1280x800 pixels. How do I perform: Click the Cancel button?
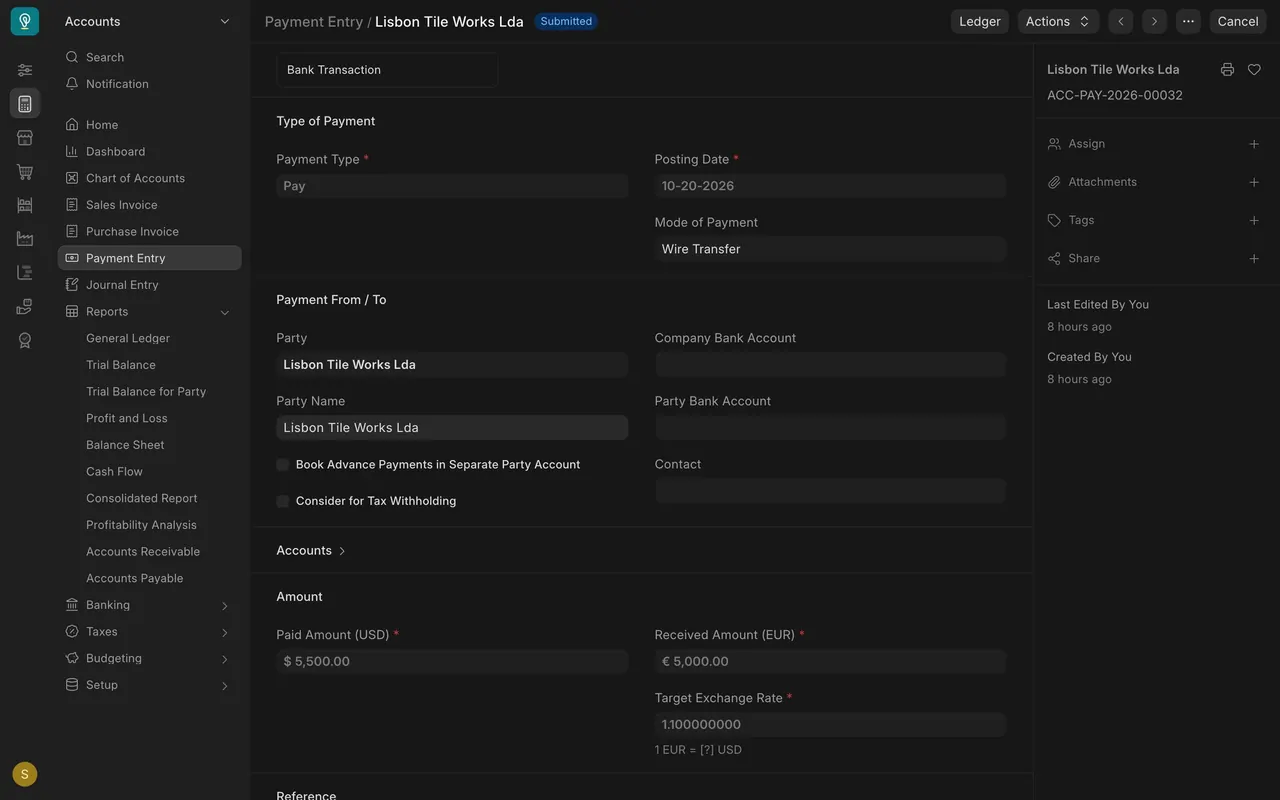(x=1238, y=21)
